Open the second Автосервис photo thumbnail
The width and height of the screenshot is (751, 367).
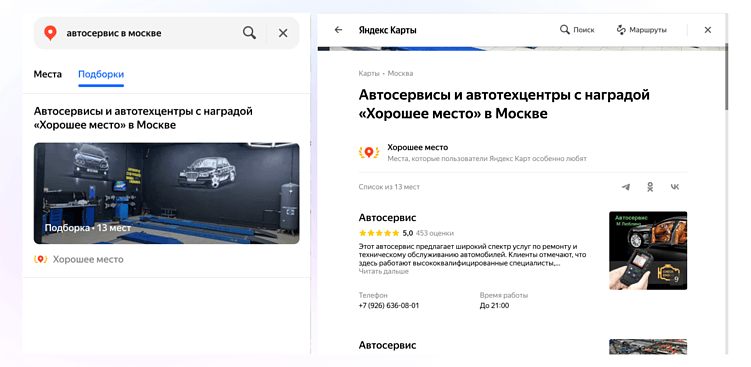pyautogui.click(x=648, y=347)
